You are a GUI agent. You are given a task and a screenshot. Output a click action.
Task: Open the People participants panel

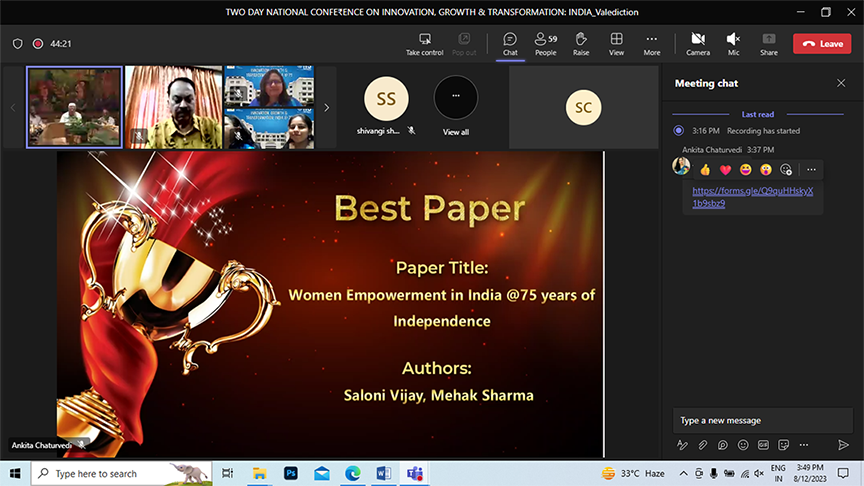pos(545,43)
